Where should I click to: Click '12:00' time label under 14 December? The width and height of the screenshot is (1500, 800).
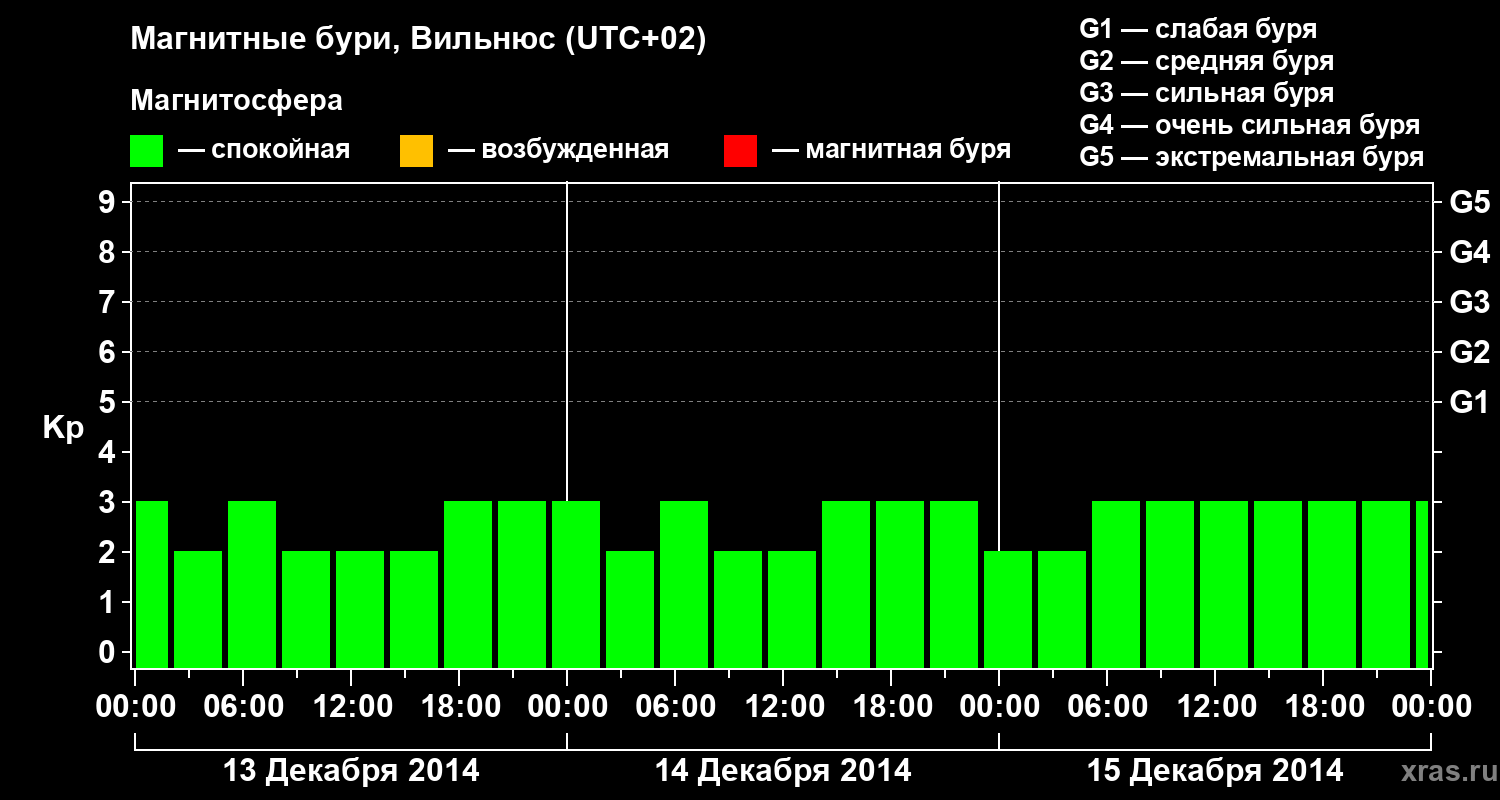(x=783, y=707)
